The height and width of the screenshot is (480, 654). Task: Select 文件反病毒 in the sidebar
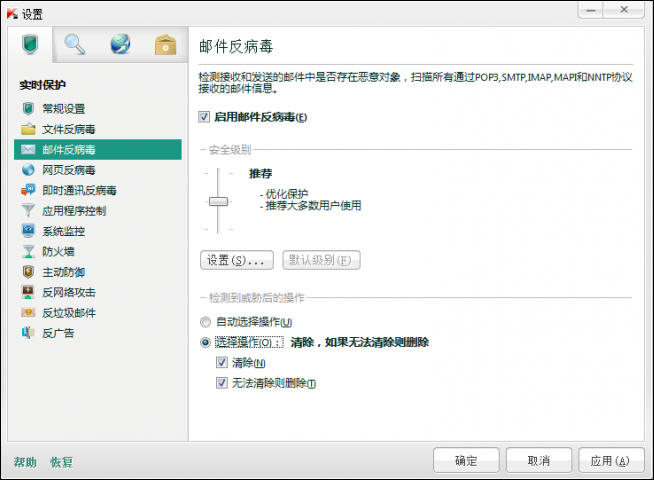click(98, 129)
